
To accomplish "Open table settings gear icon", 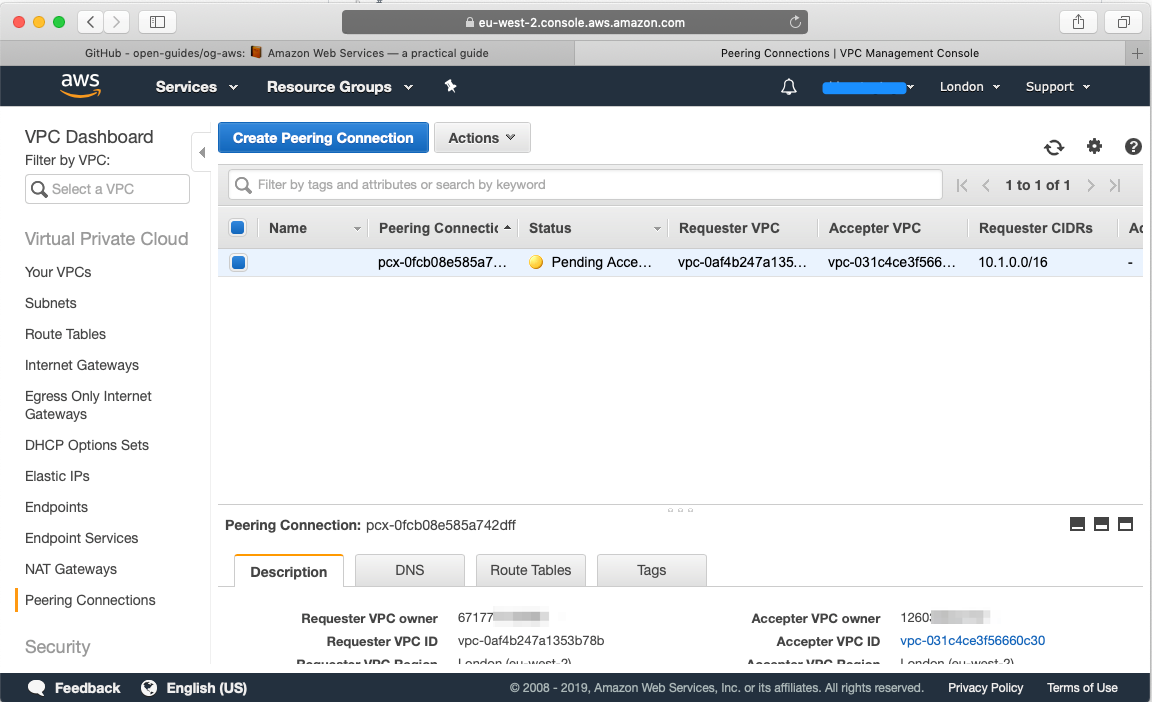I will [1094, 146].
